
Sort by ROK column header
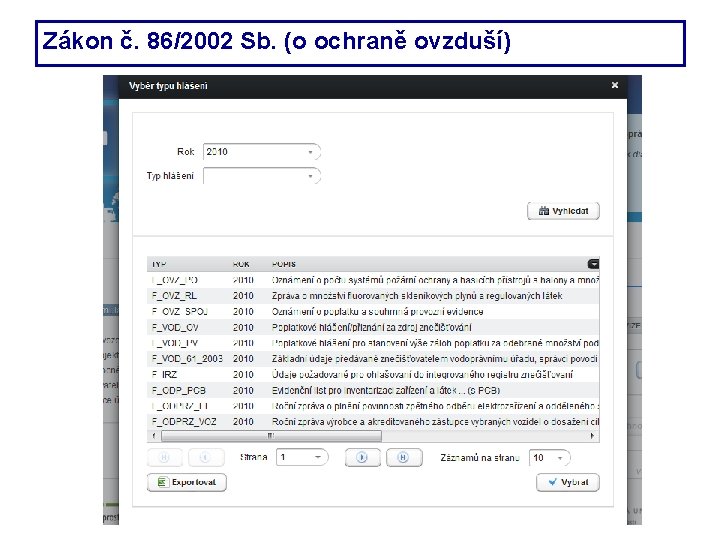point(241,264)
